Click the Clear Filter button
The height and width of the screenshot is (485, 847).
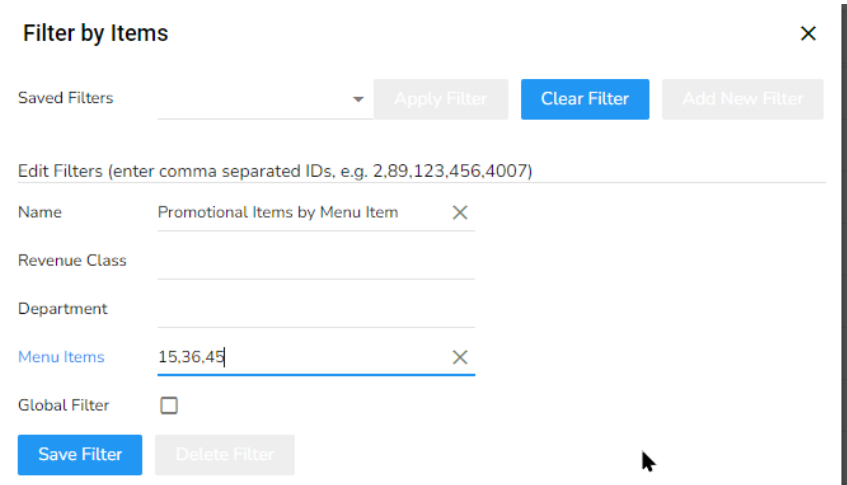[585, 99]
